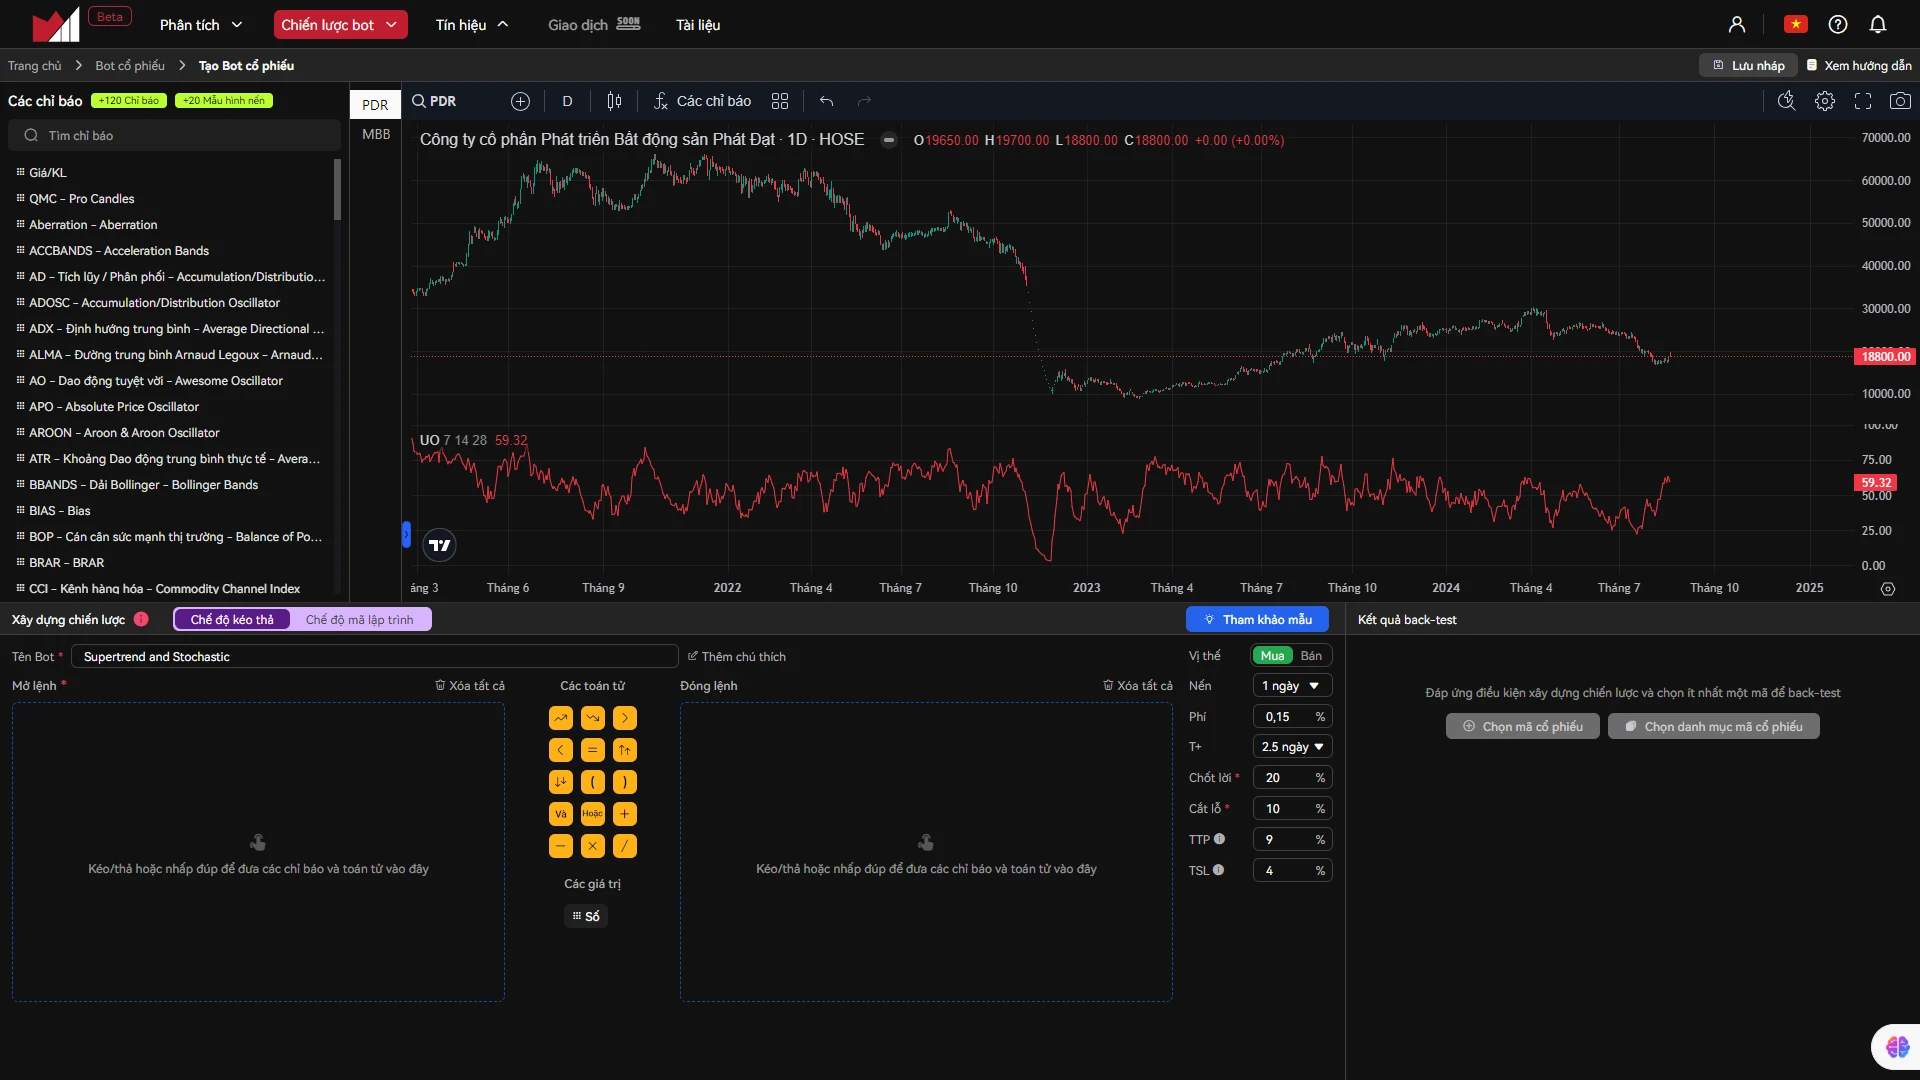Add the Hoặc logical operator
1920x1080 pixels.
tap(593, 814)
